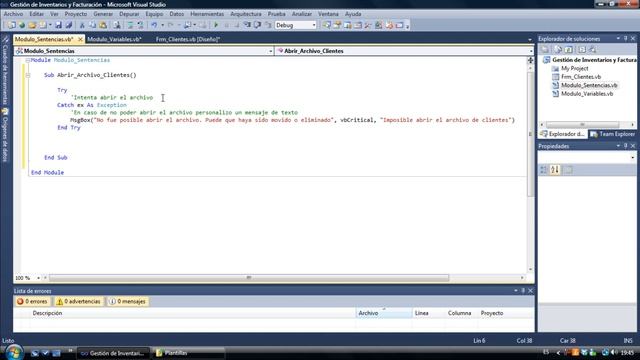The image size is (640, 360).
Task: Collapse the Module Modulo_Sentencias code region
Action: [28, 60]
